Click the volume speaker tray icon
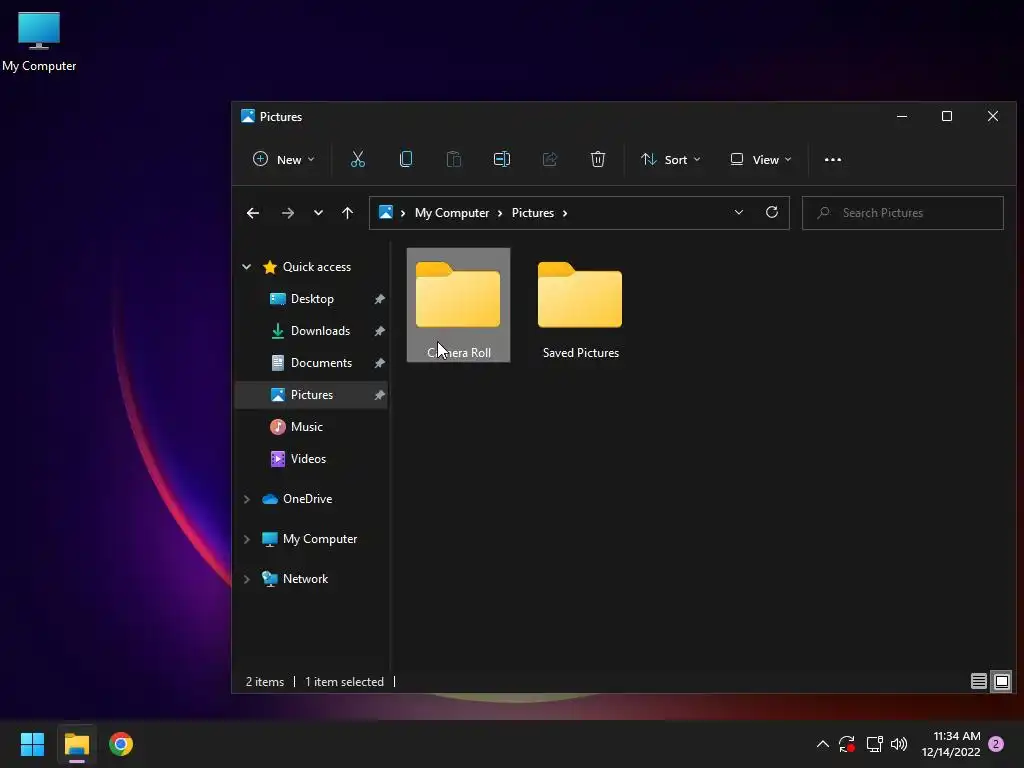Screen dimensions: 1024x768 (x=899, y=744)
